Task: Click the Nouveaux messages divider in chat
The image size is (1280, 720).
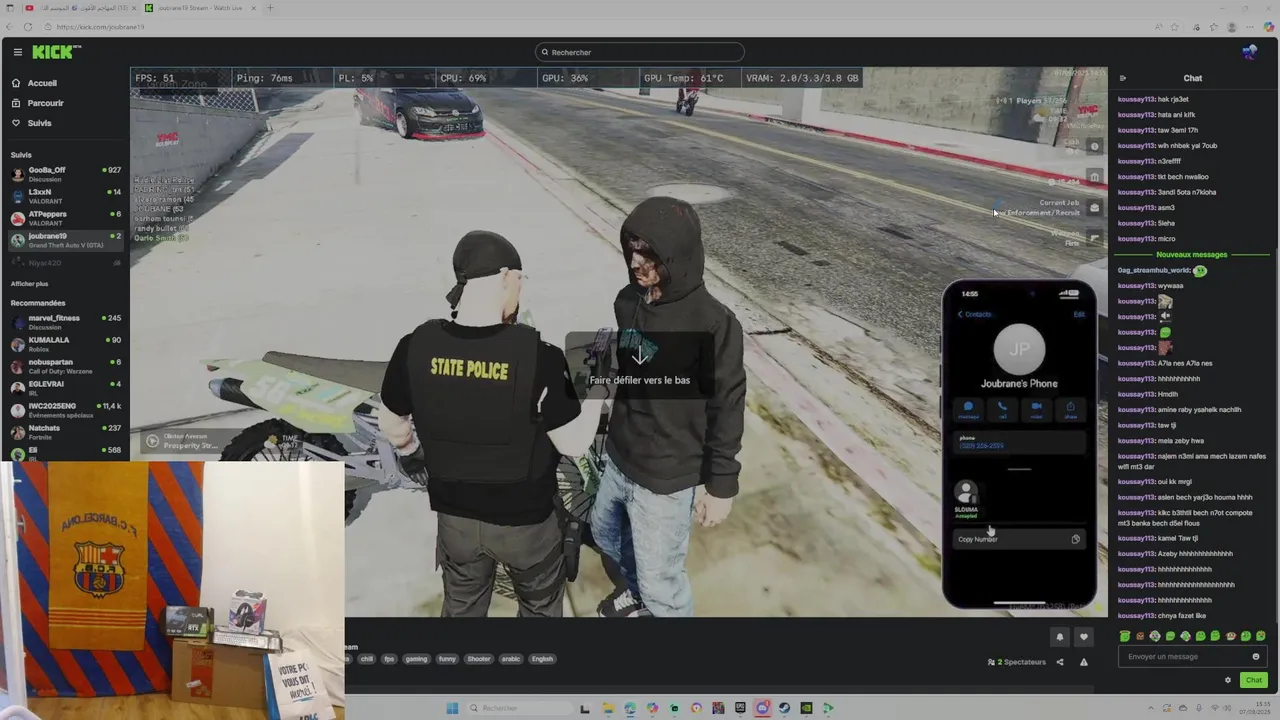Action: pyautogui.click(x=1191, y=254)
